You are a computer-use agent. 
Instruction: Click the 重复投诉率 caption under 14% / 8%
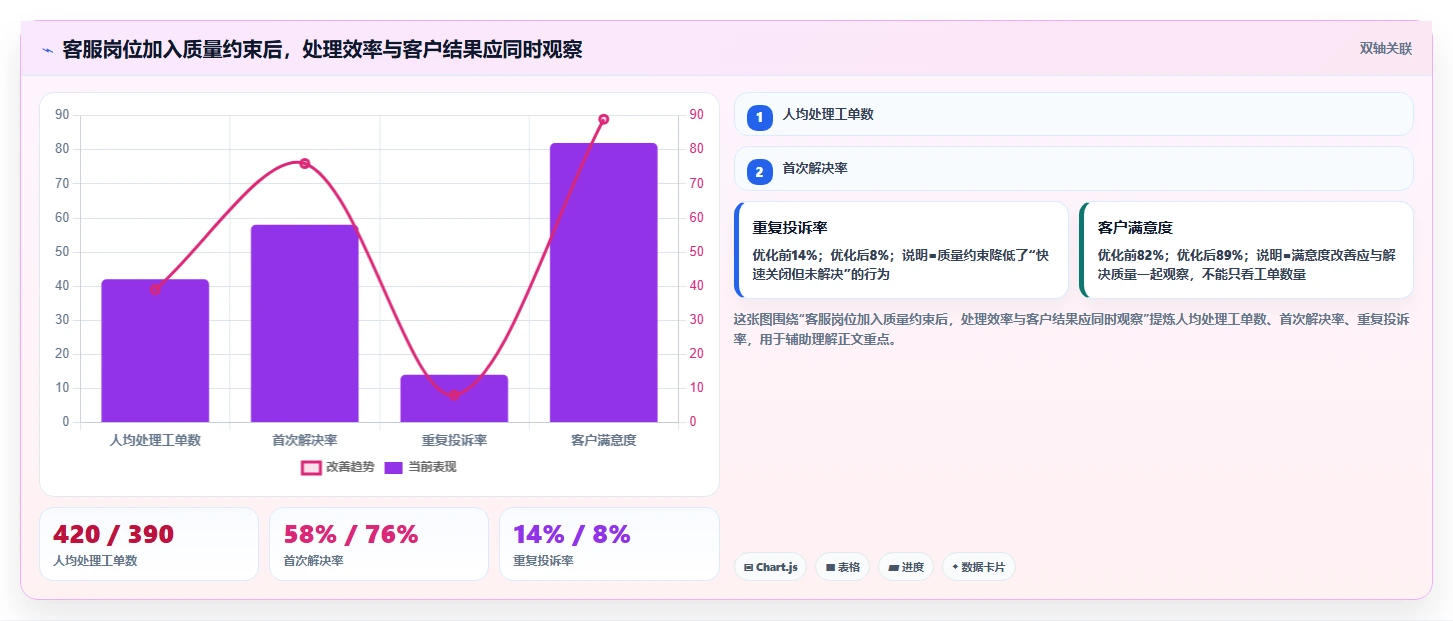pos(543,561)
